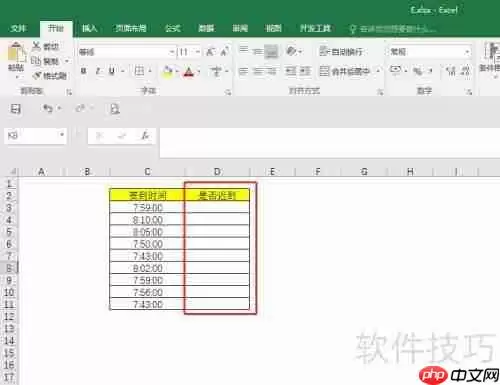The height and width of the screenshot is (385, 500).
Task: Decrease font size with smaller A
Action: pyautogui.click(x=224, y=52)
